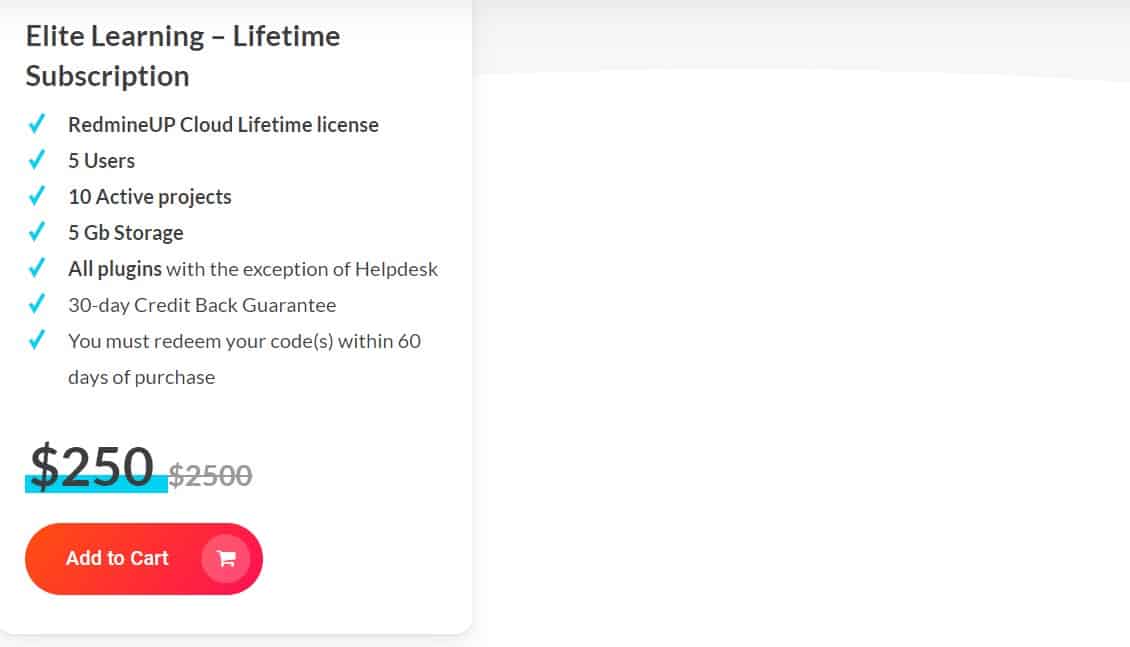Select the checkmark beside All plugins

click(x=37, y=267)
